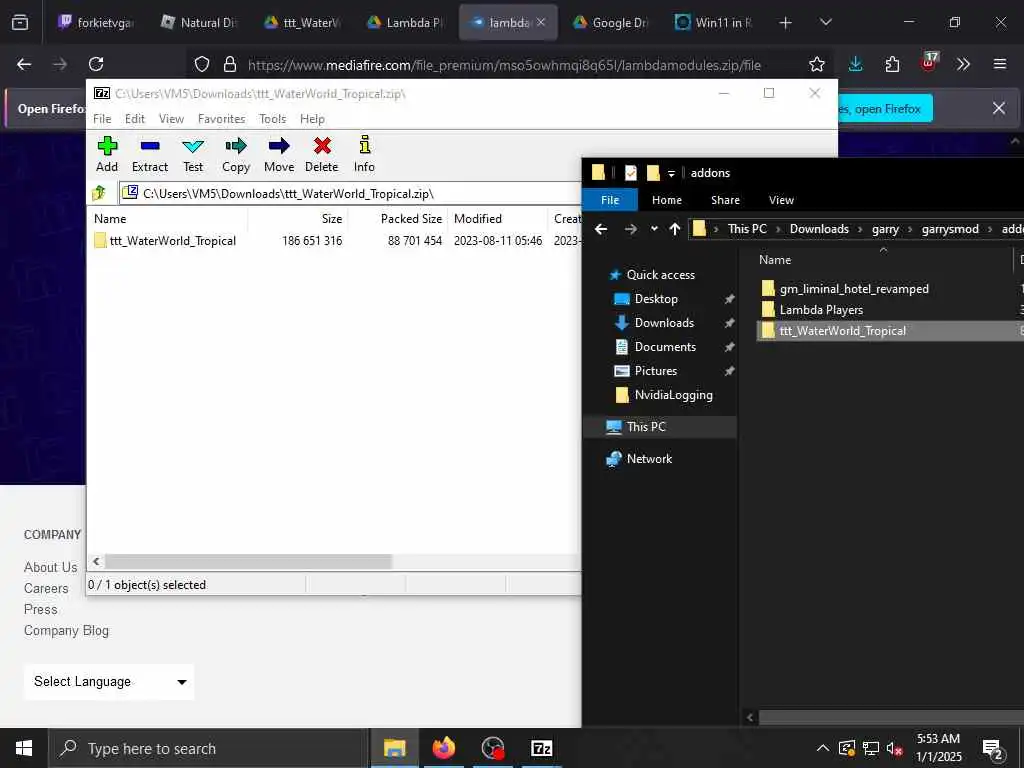Image resolution: width=1024 pixels, height=768 pixels.
Task: Open the Edit menu in 7-Zip
Action: tap(135, 119)
